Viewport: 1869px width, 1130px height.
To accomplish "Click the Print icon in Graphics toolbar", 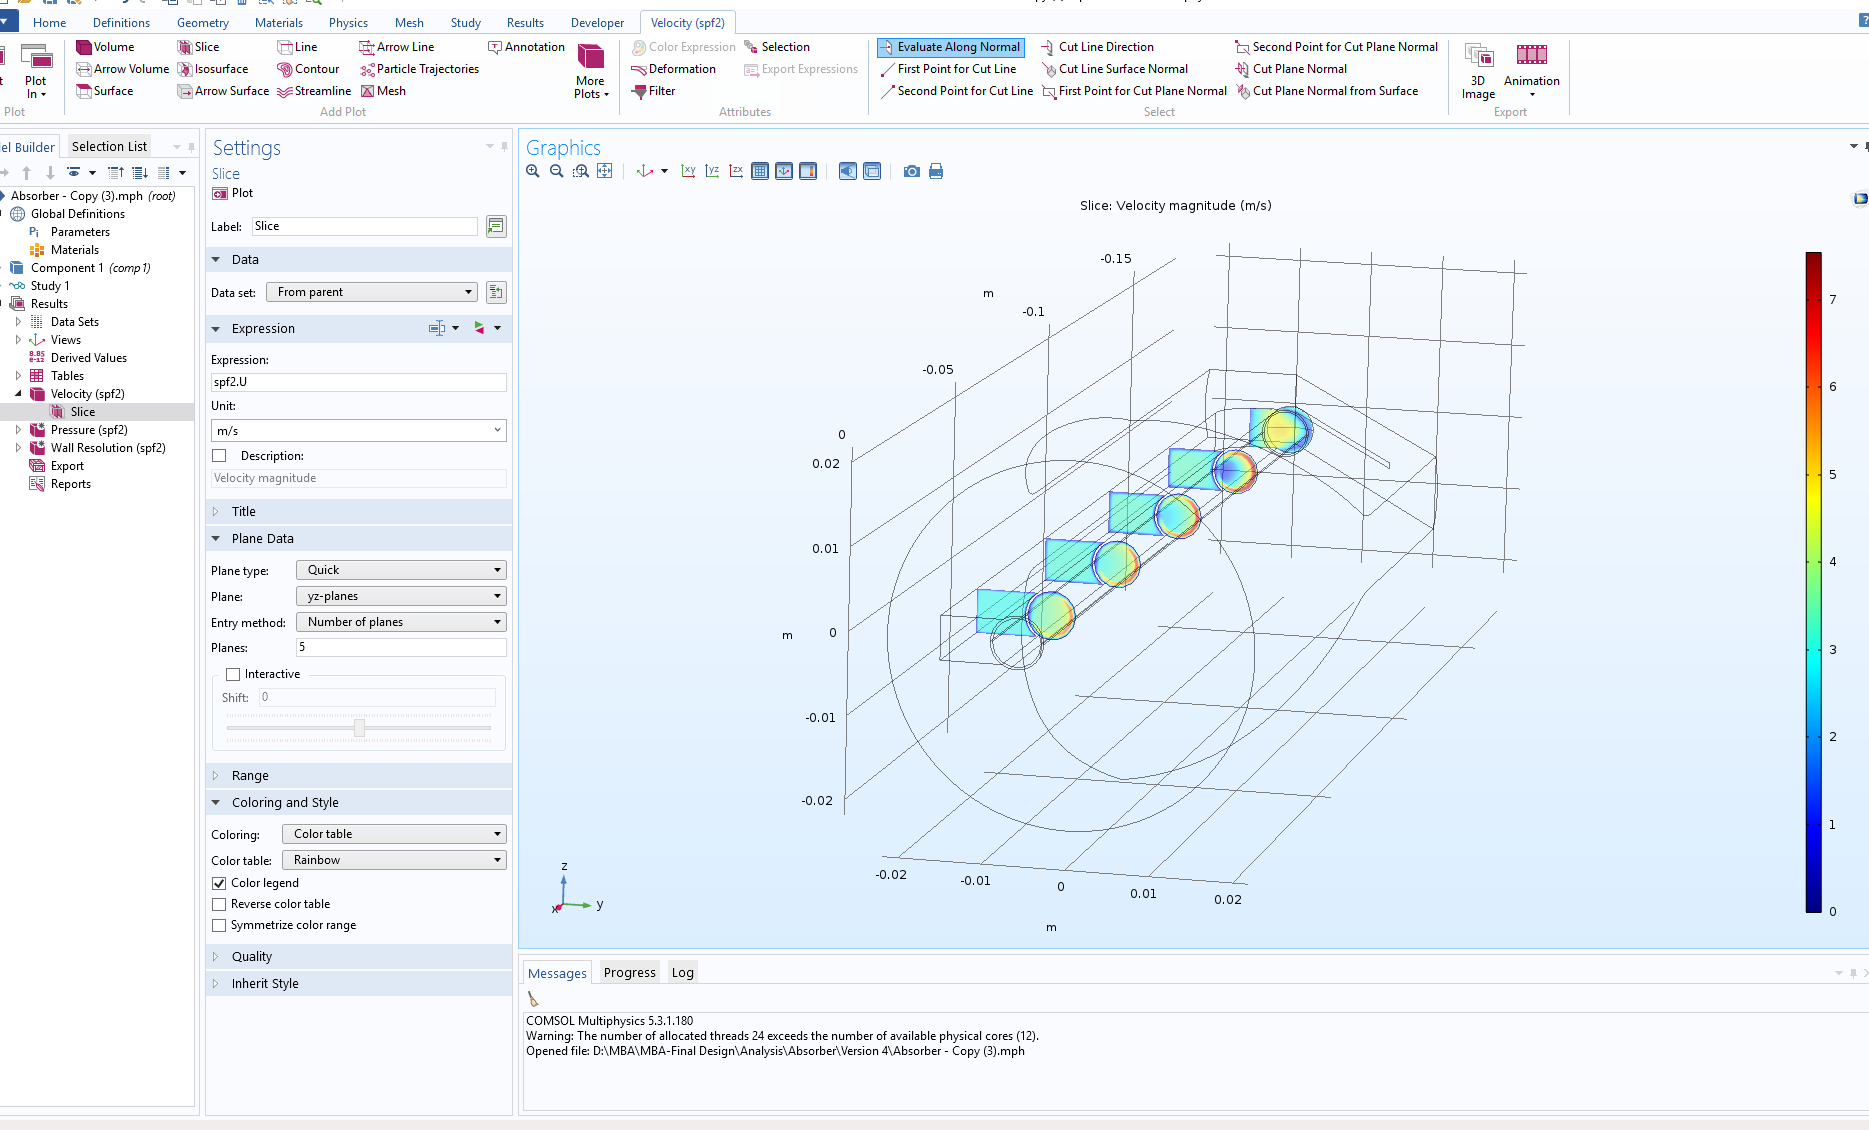I will (x=936, y=171).
